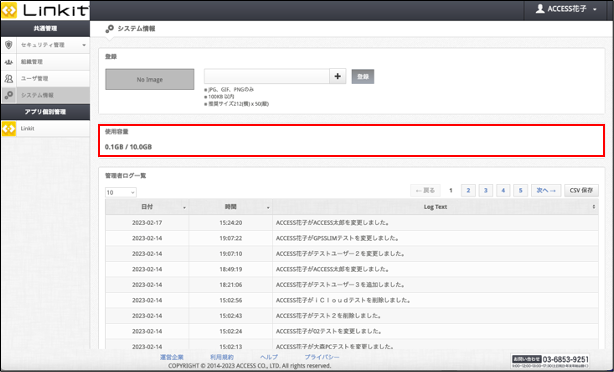Viewport: 614px width, 372px height.
Task: Open the 利用規約 footer link
Action: [222, 357]
